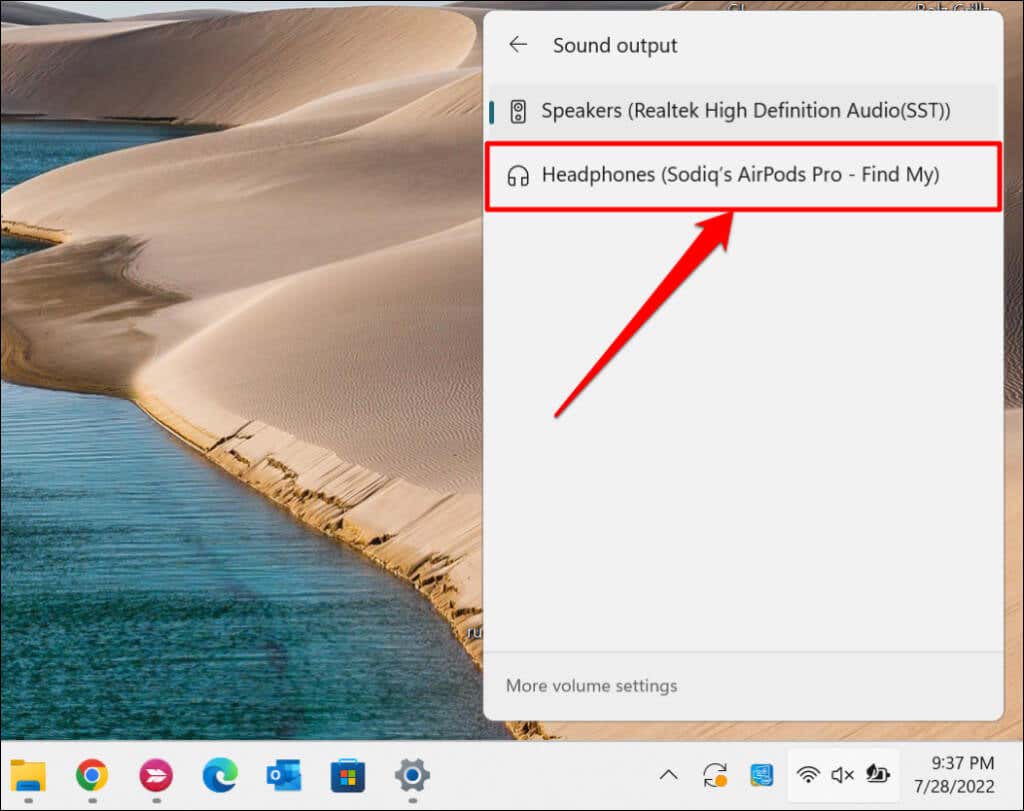Open Microsoft Store from the taskbar

click(x=348, y=776)
